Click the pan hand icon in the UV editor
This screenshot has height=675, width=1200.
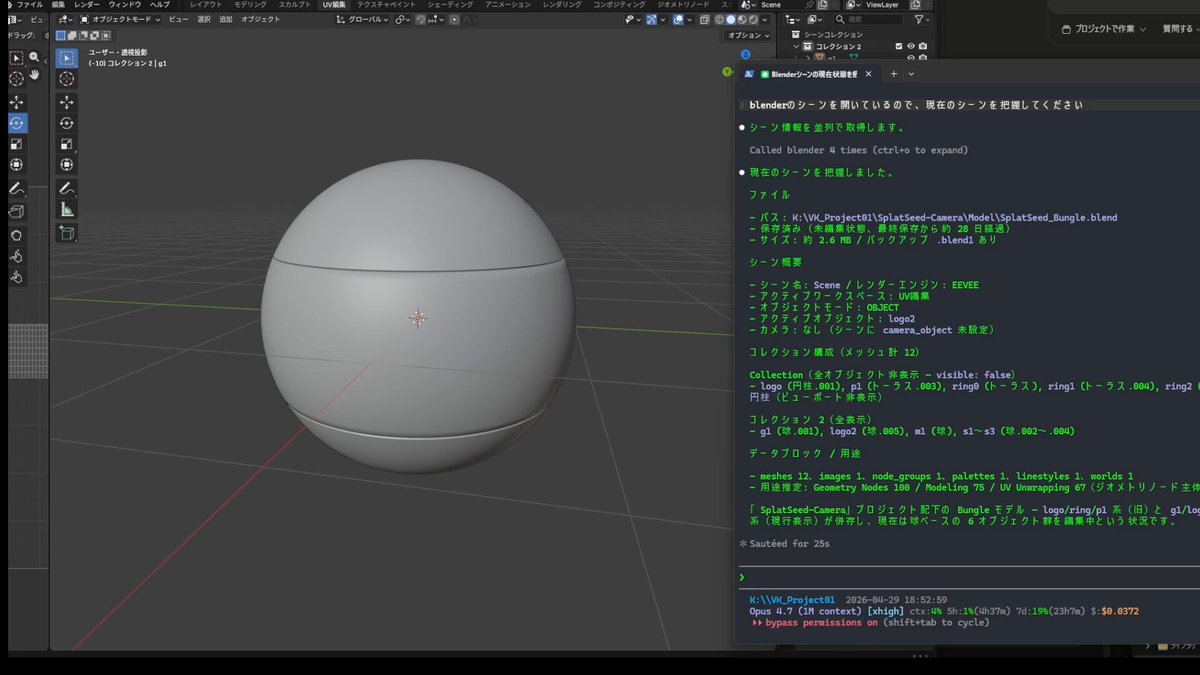[34, 74]
